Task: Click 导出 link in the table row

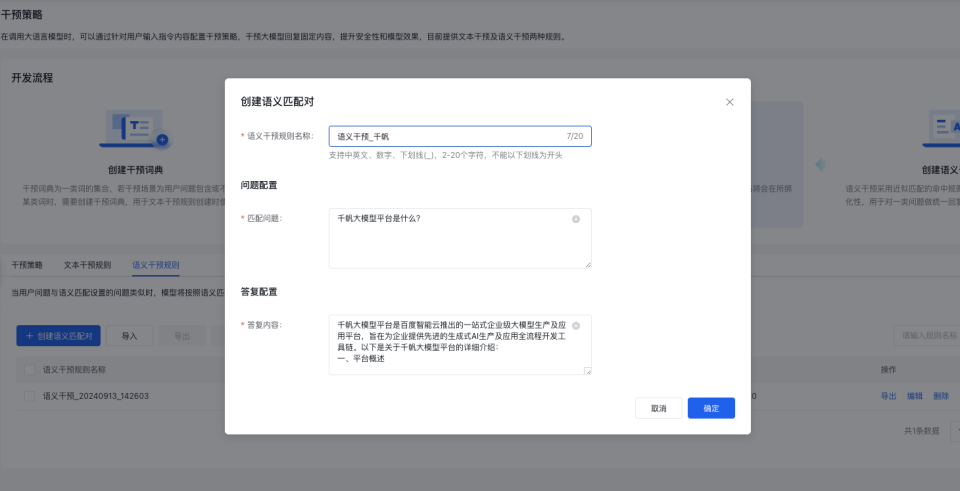Action: [888, 396]
